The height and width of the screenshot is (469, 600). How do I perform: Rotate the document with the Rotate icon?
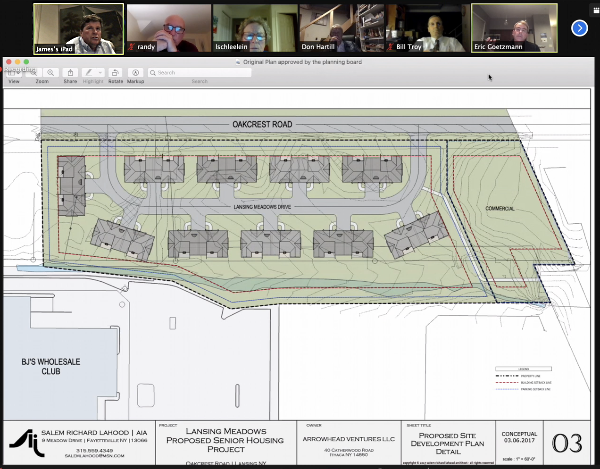point(115,72)
